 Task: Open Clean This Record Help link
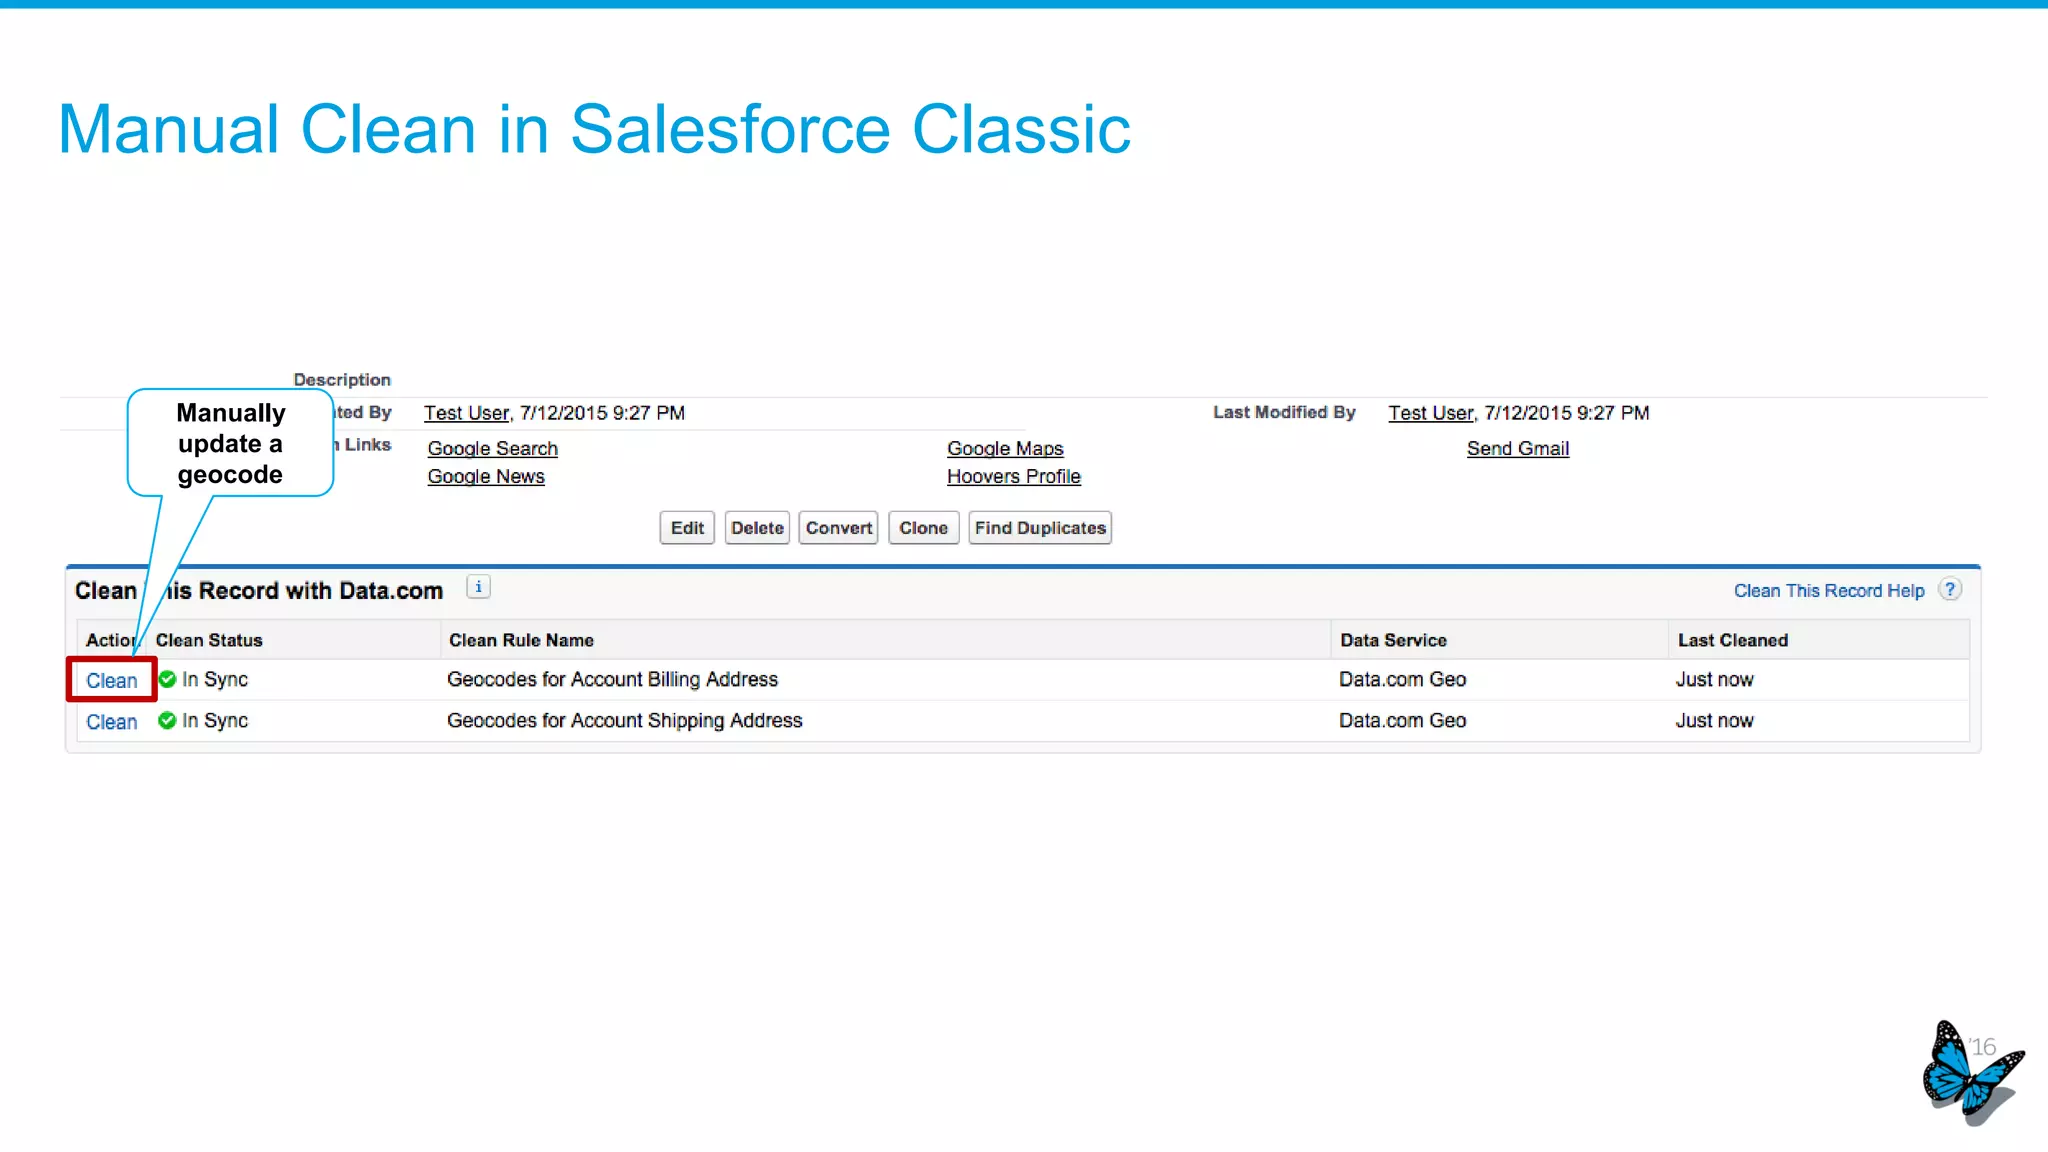click(x=1829, y=590)
